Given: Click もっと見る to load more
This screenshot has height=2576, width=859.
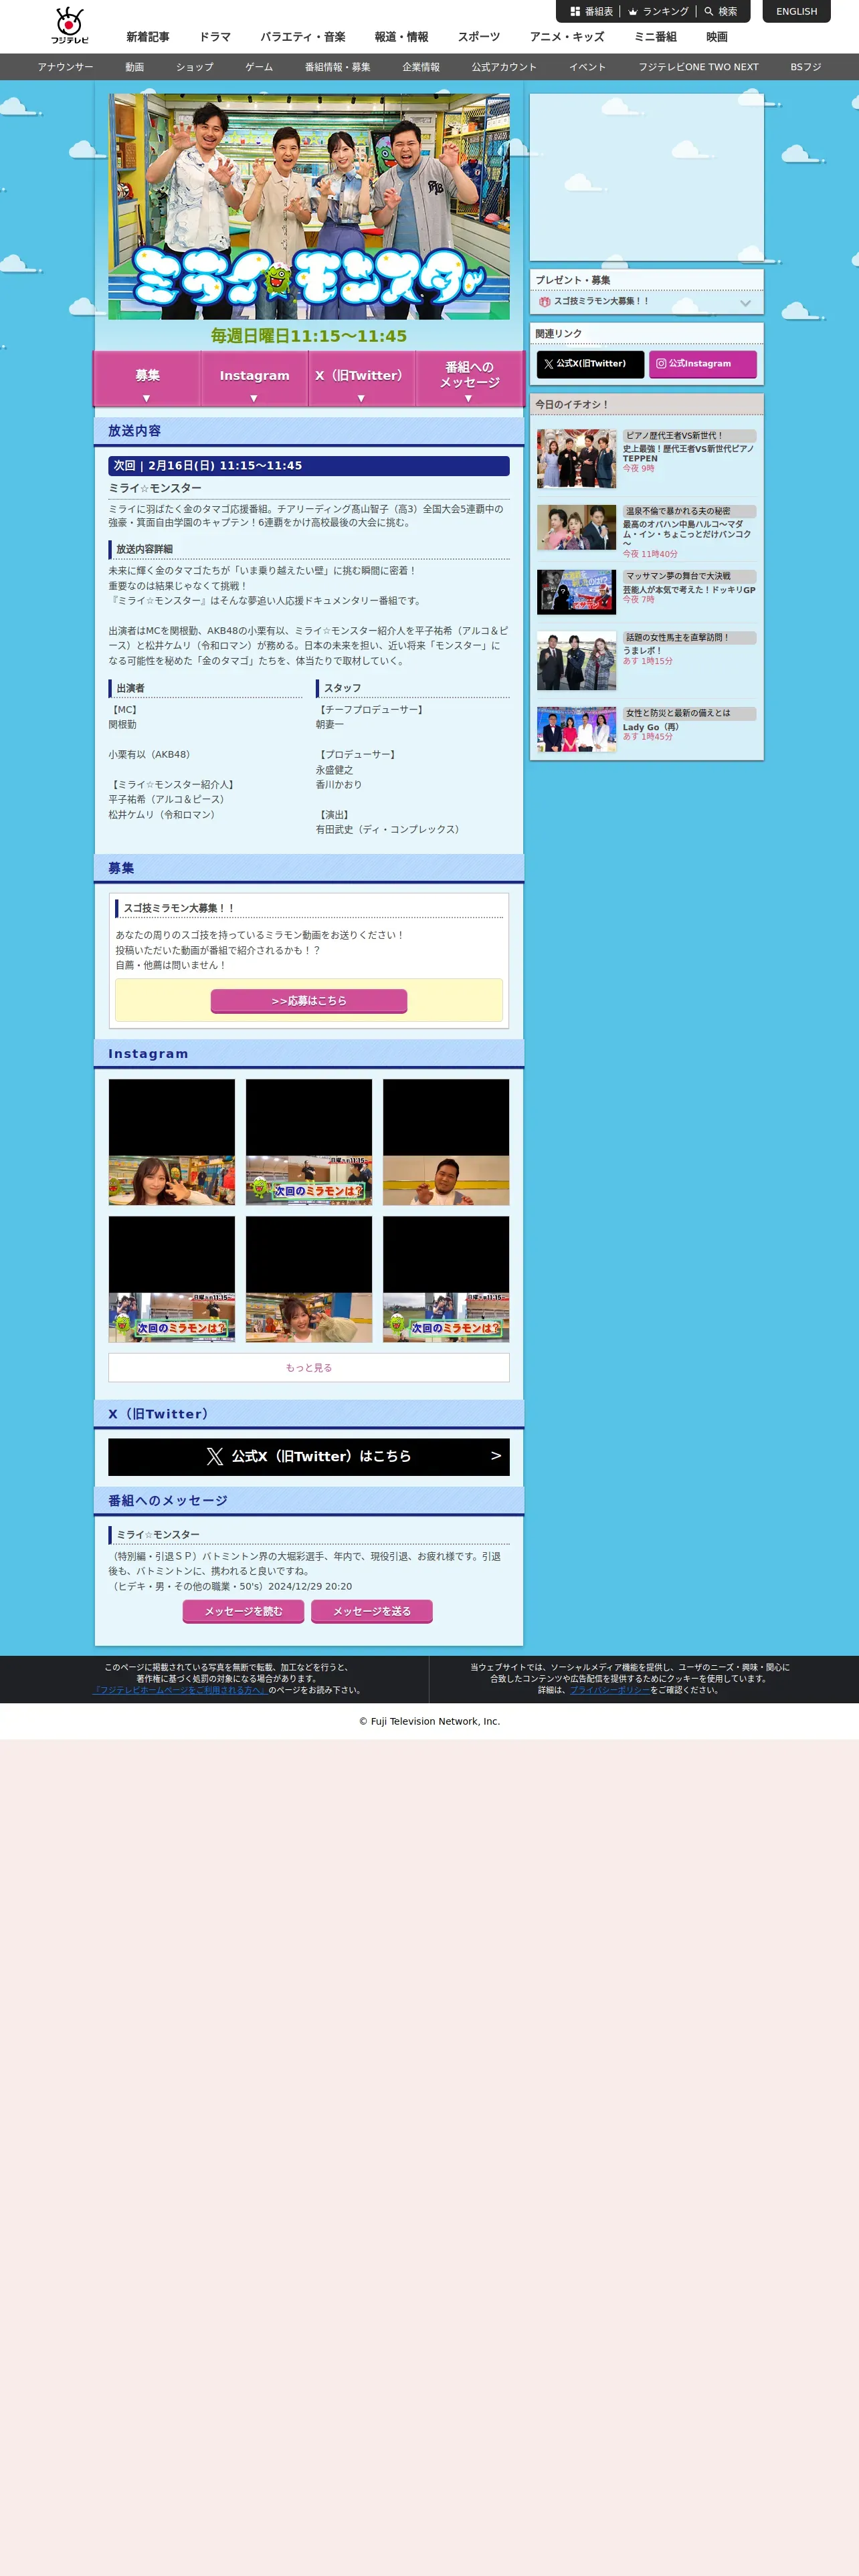Looking at the screenshot, I should click(309, 1368).
